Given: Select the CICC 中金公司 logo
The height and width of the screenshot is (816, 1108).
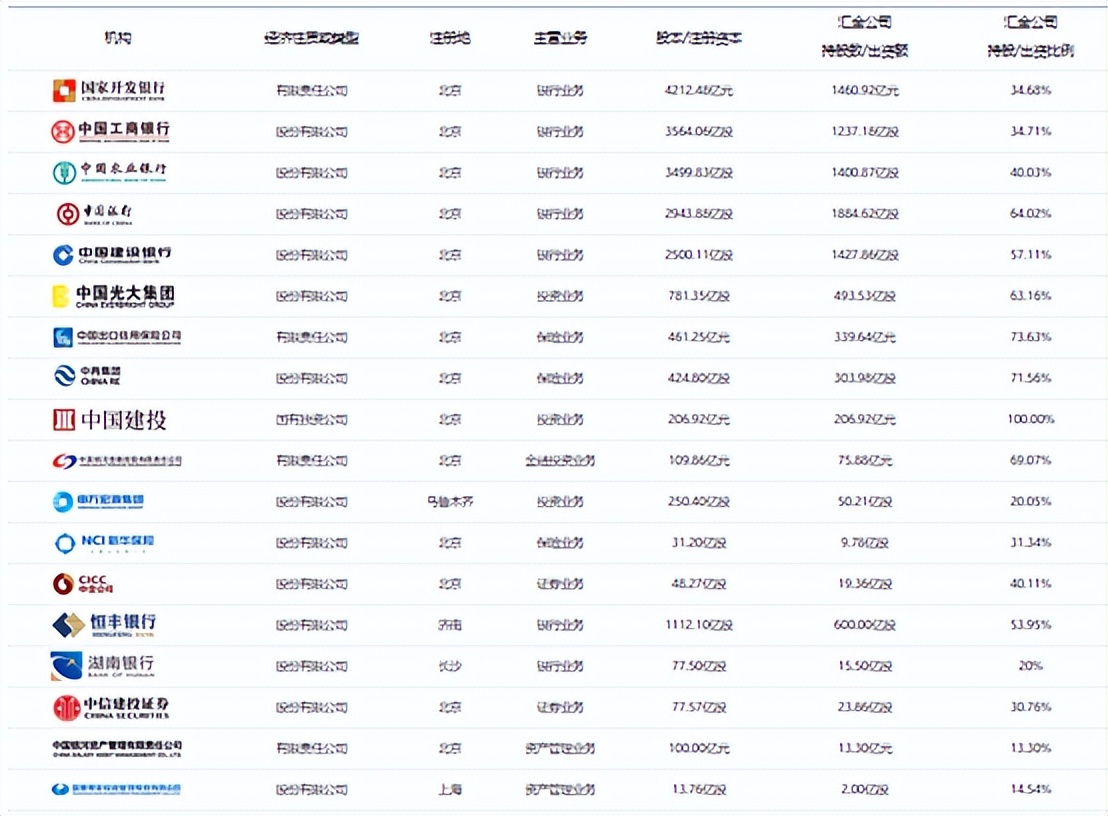Looking at the screenshot, I should click(x=85, y=583).
